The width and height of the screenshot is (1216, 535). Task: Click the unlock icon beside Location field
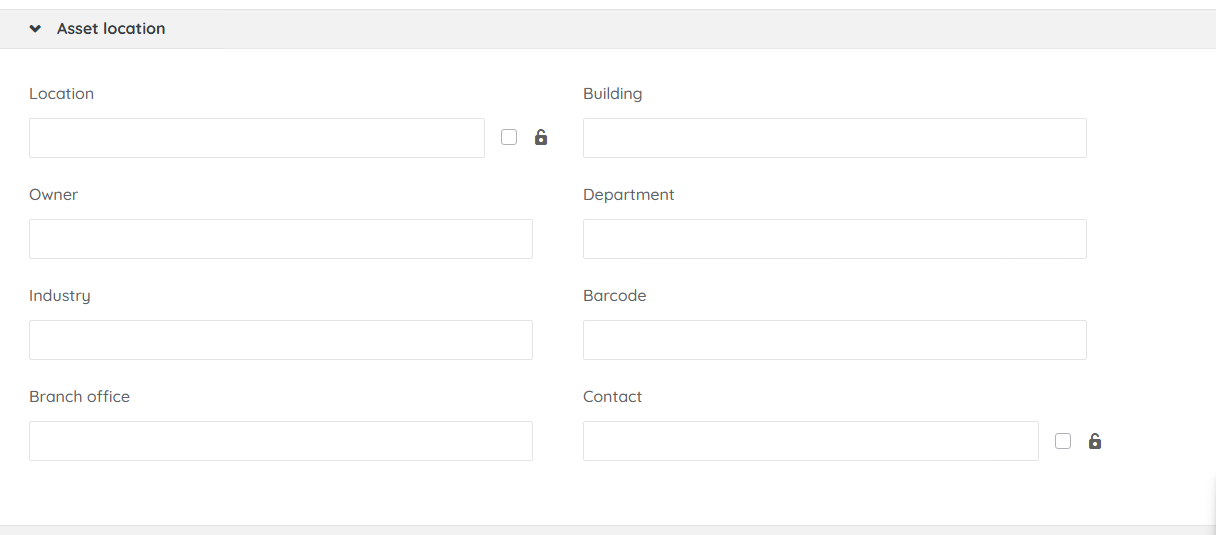click(541, 138)
